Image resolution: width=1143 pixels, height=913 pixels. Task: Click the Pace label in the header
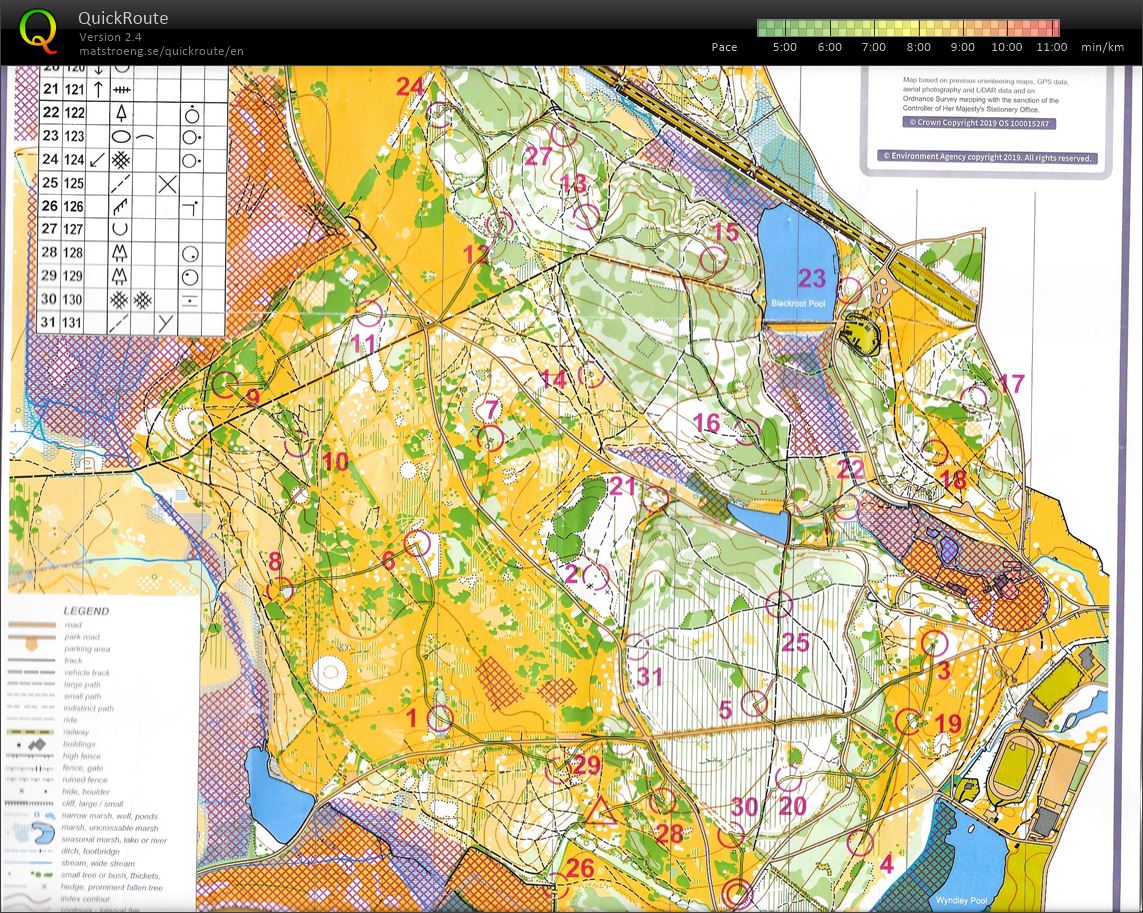[724, 47]
